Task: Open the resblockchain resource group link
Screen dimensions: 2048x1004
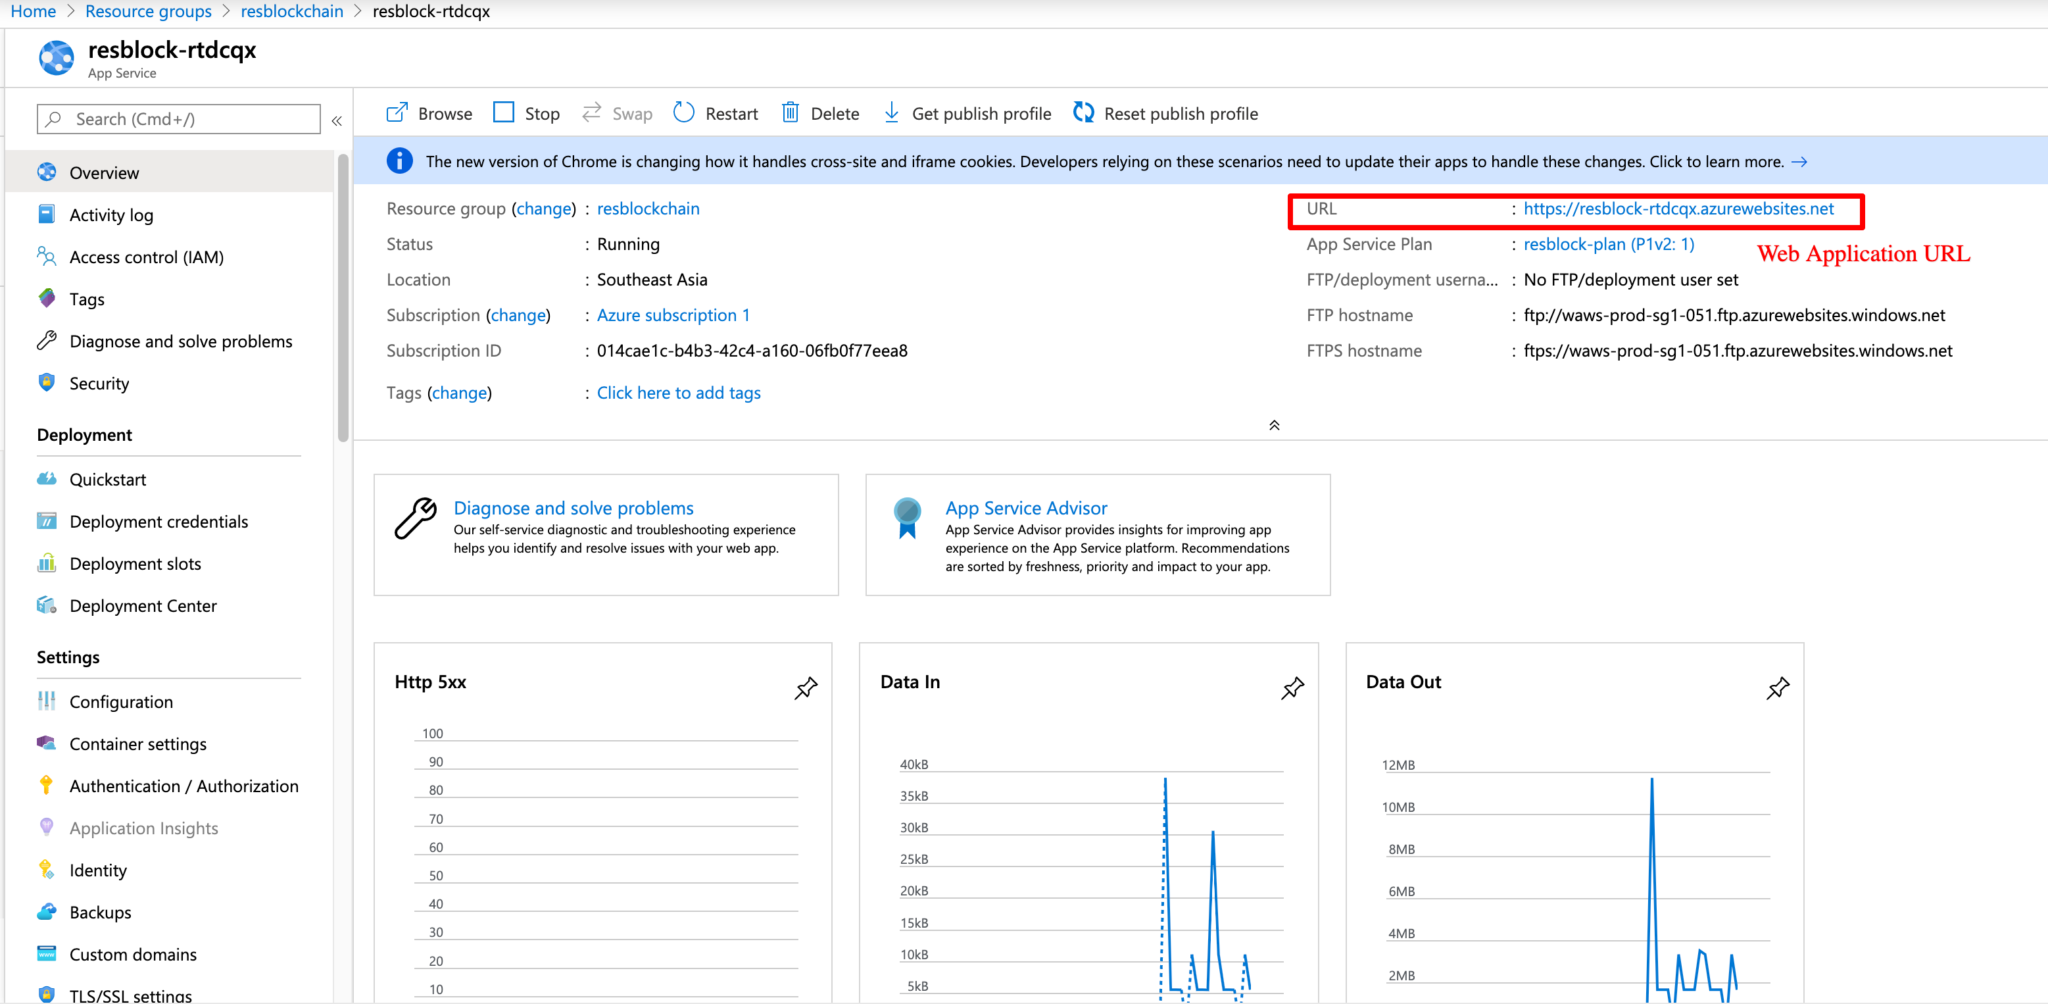Action: (x=648, y=208)
